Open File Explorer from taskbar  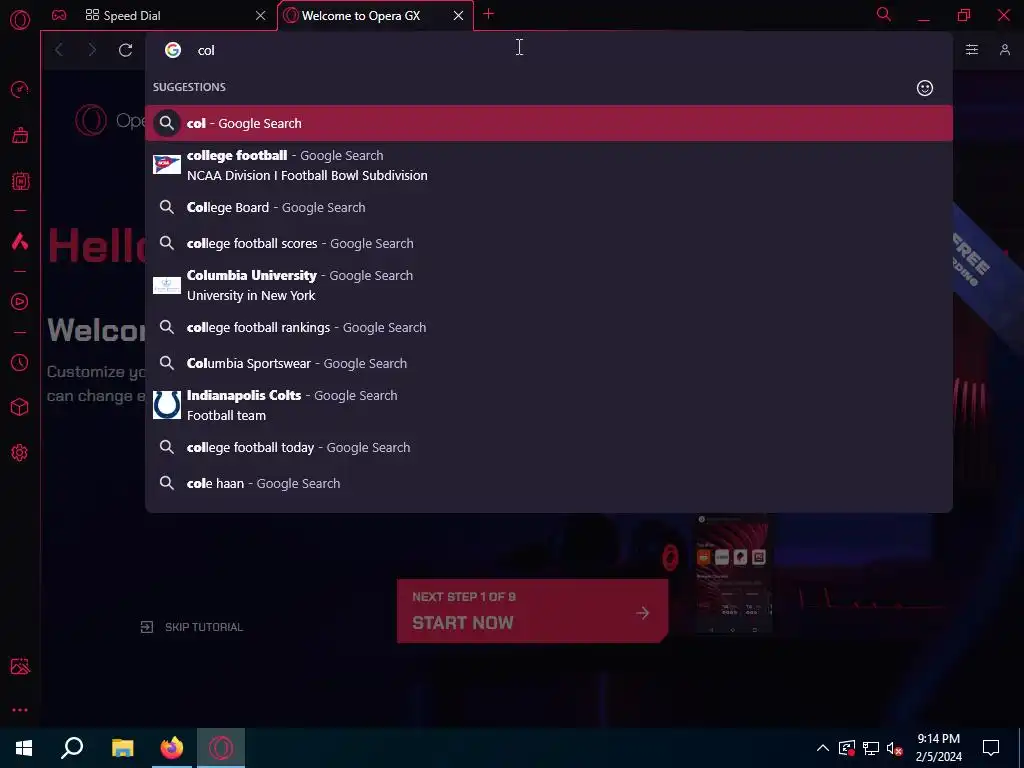[122, 748]
